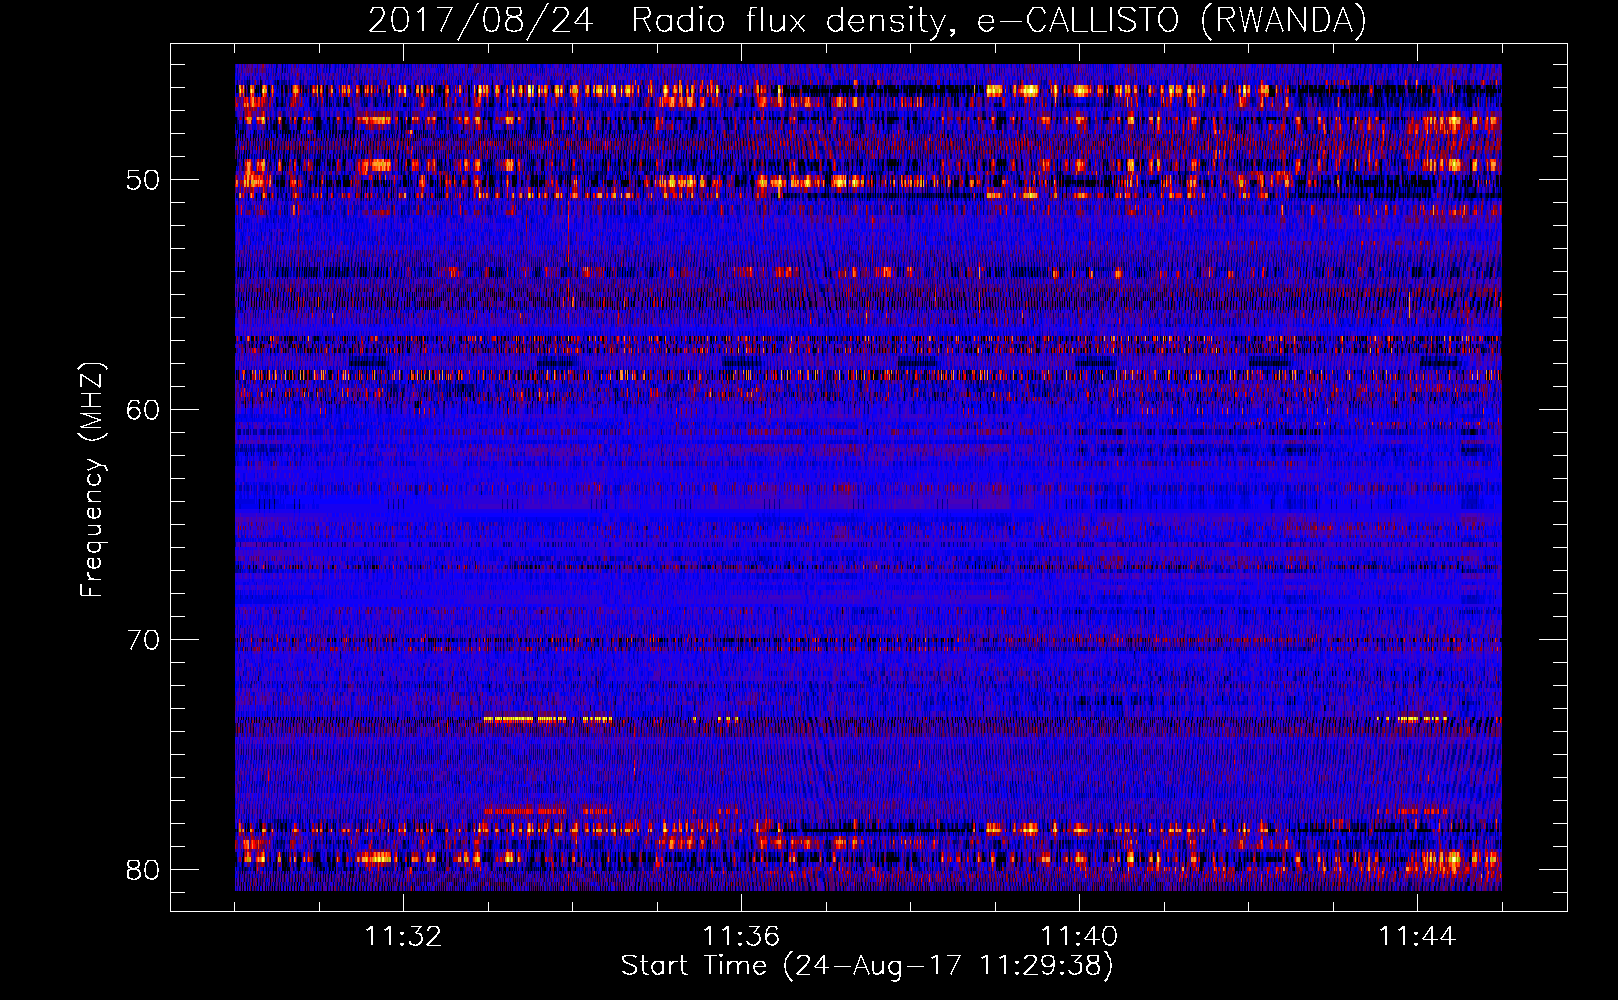Click the 11:32 time tick label
This screenshot has width=1618, height=1000.
click(x=403, y=936)
